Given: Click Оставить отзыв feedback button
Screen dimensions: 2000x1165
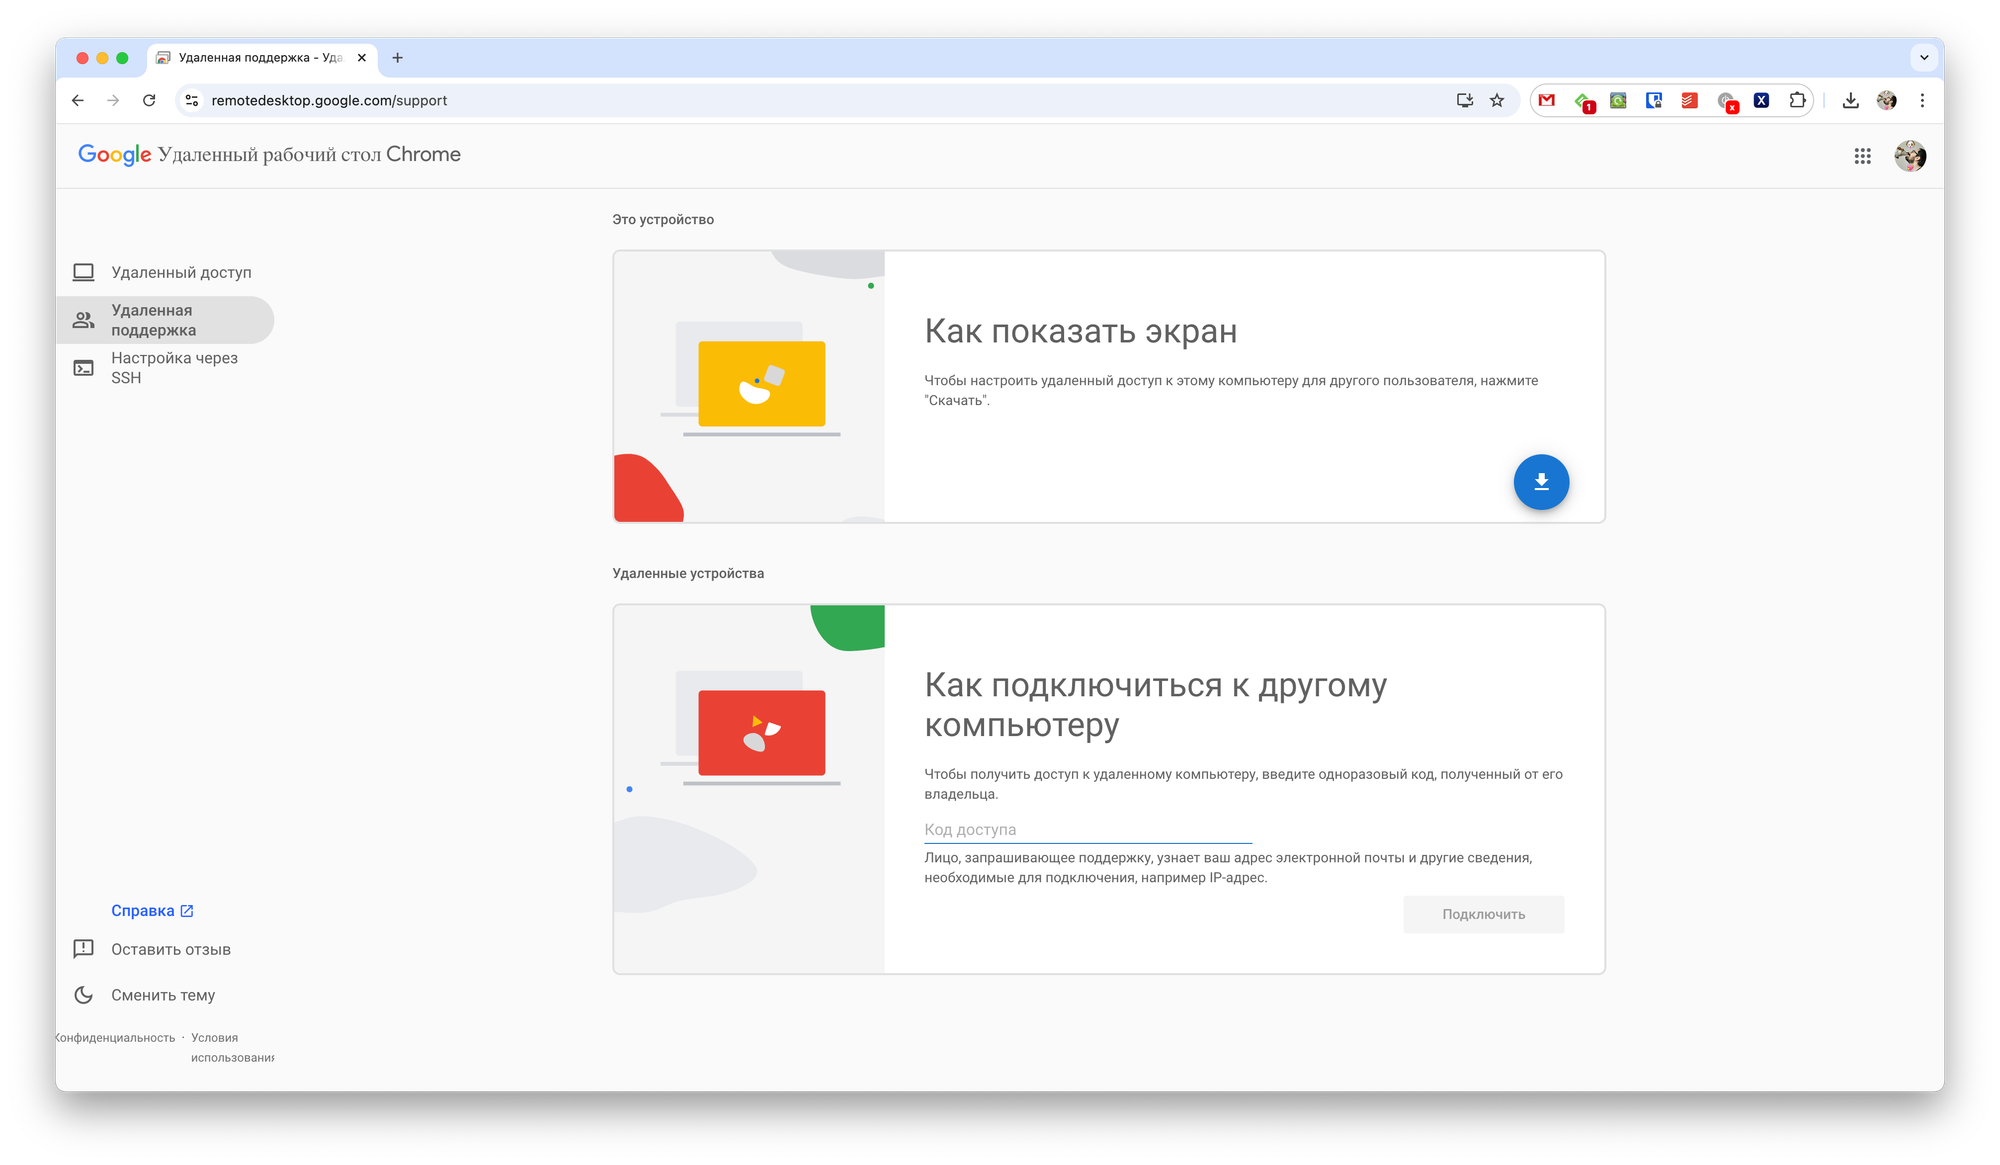Looking at the screenshot, I should pos(170,950).
